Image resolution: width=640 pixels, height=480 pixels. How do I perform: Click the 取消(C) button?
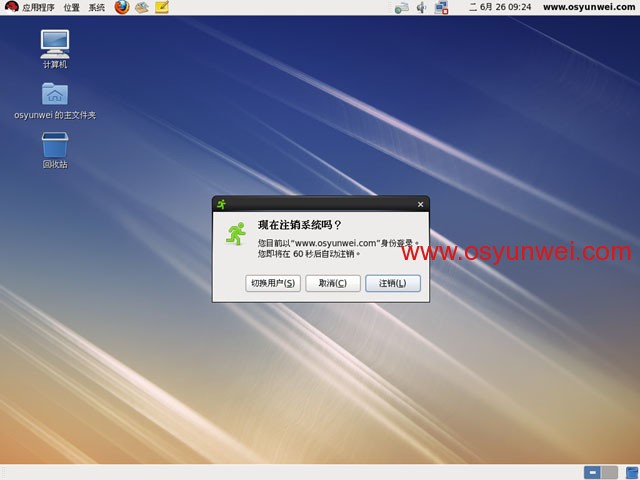(333, 283)
